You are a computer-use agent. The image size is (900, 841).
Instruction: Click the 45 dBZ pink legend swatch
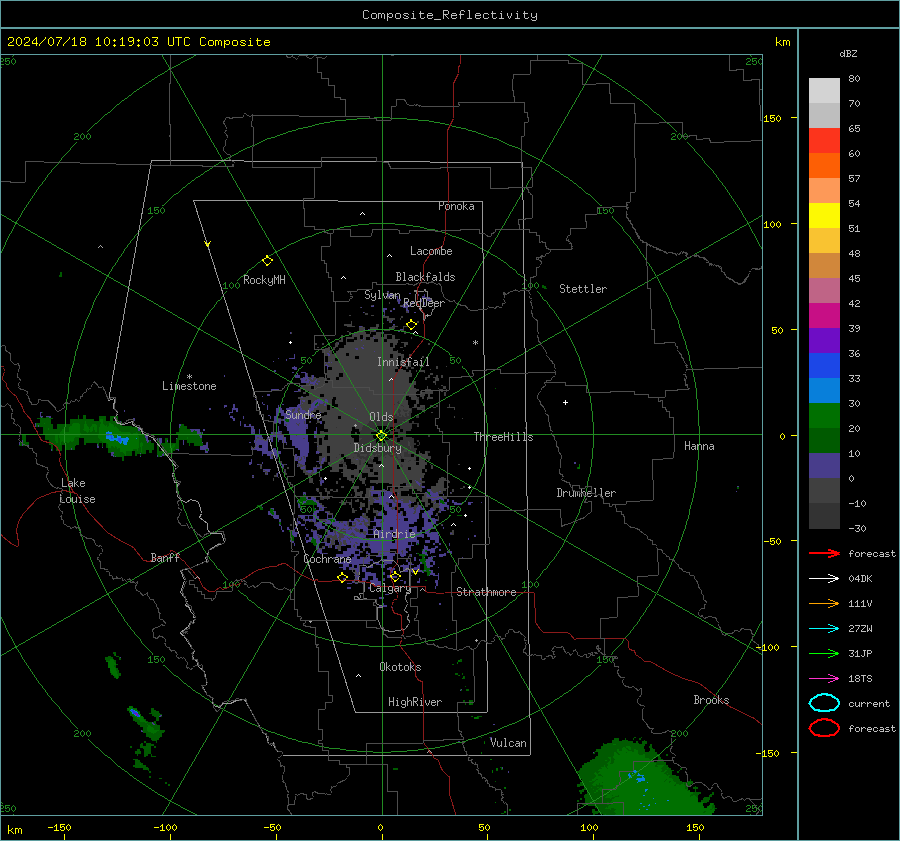824,290
